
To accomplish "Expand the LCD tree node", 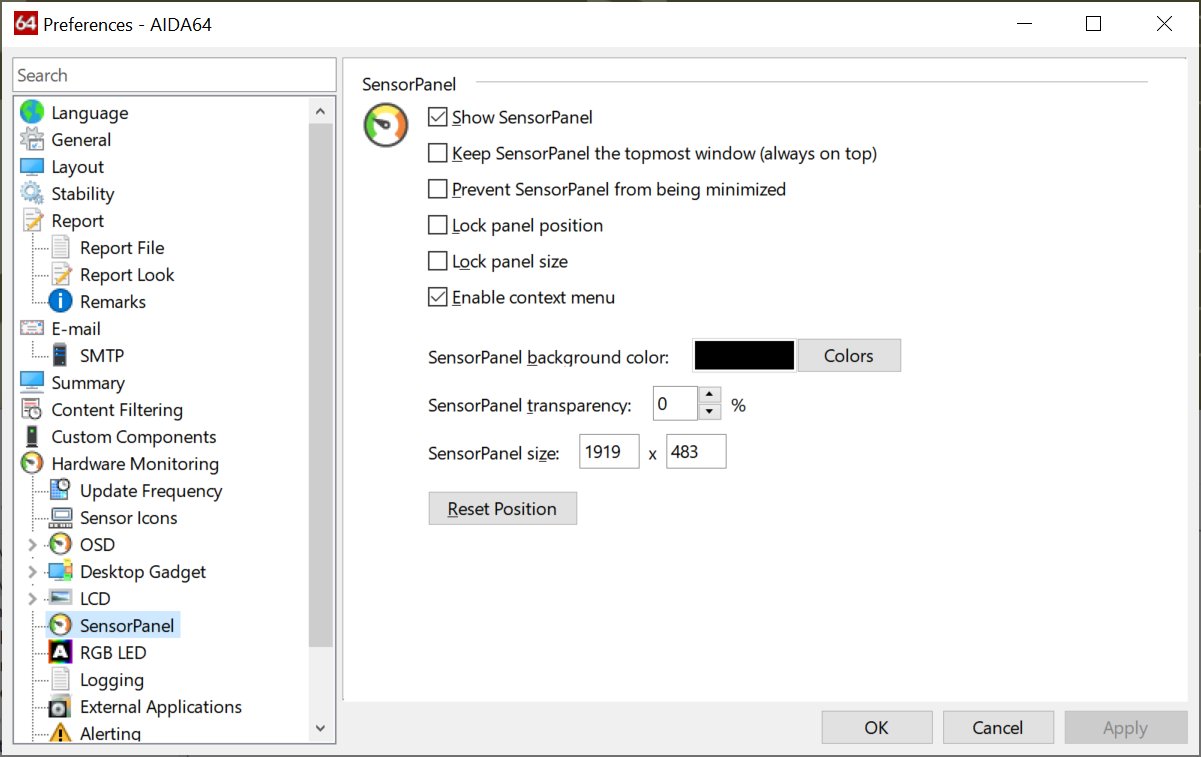I will click(32, 599).
